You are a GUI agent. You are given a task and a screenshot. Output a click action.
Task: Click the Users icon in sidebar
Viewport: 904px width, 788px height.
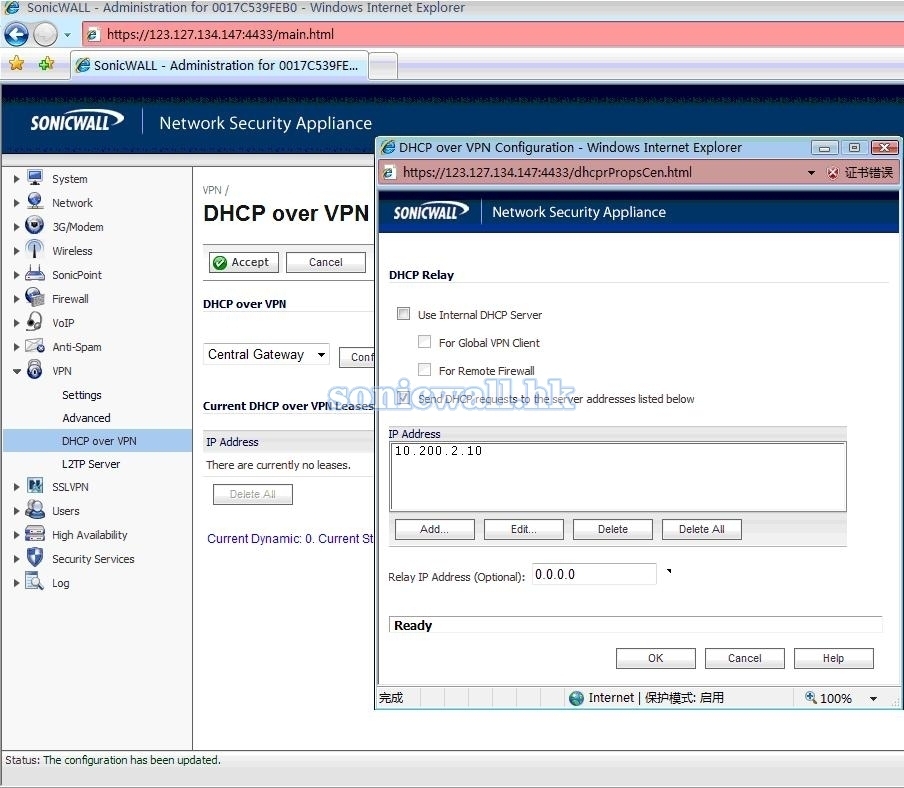35,510
